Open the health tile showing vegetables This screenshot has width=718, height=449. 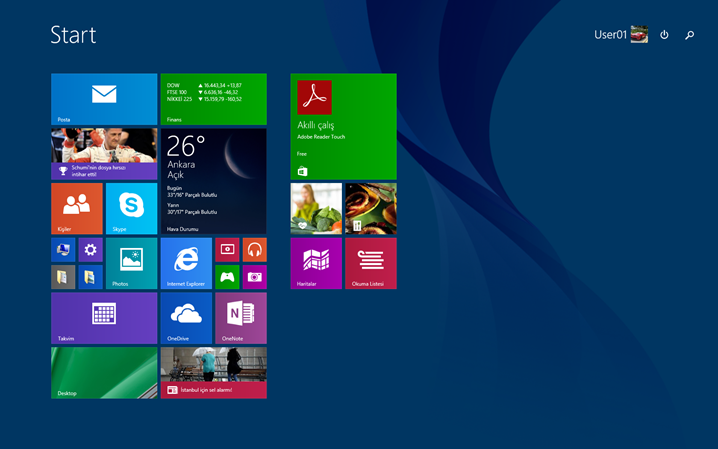[x=316, y=209]
